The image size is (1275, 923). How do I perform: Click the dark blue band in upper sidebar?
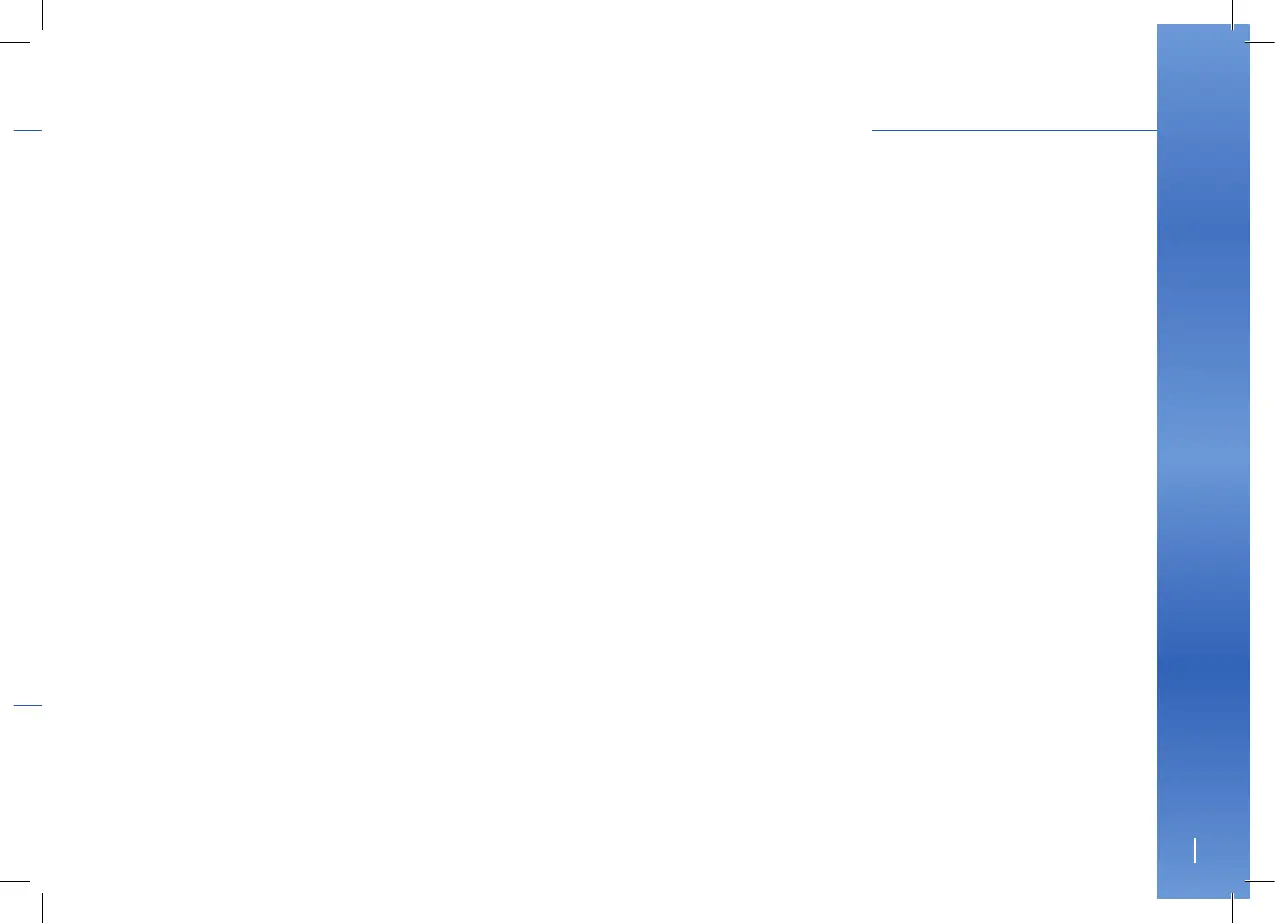[x=1203, y=228]
